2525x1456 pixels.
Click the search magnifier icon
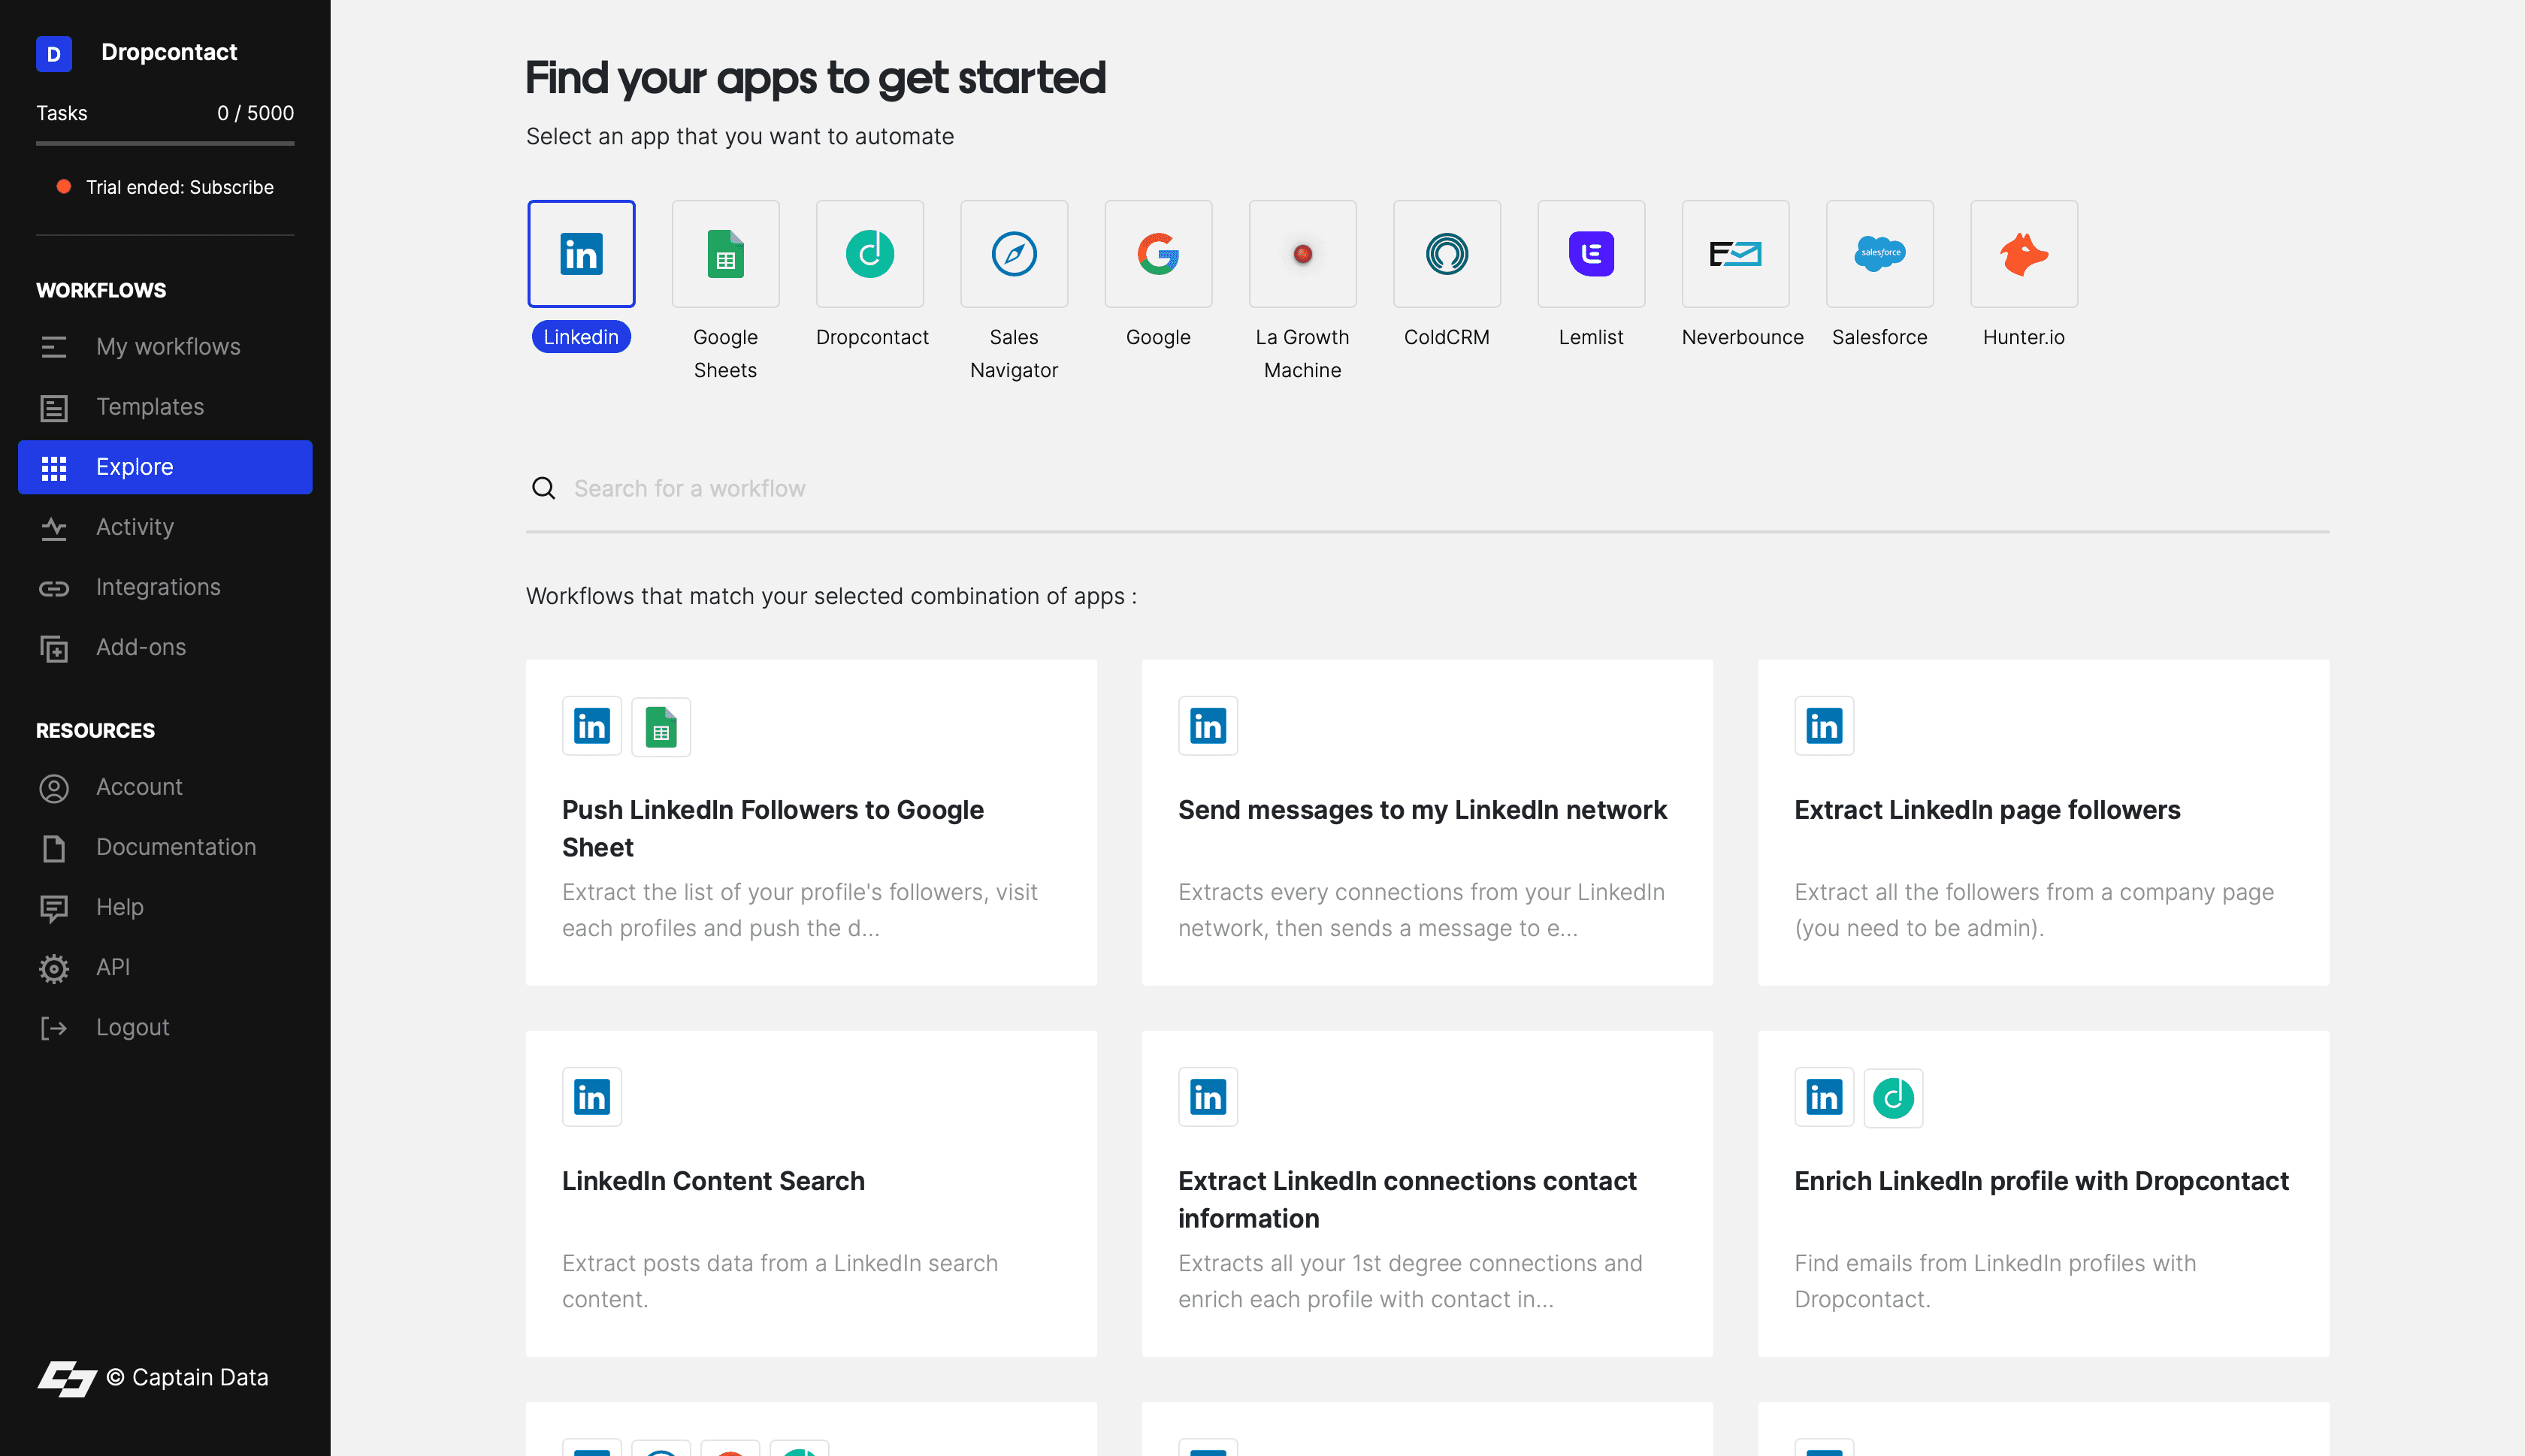pyautogui.click(x=543, y=488)
